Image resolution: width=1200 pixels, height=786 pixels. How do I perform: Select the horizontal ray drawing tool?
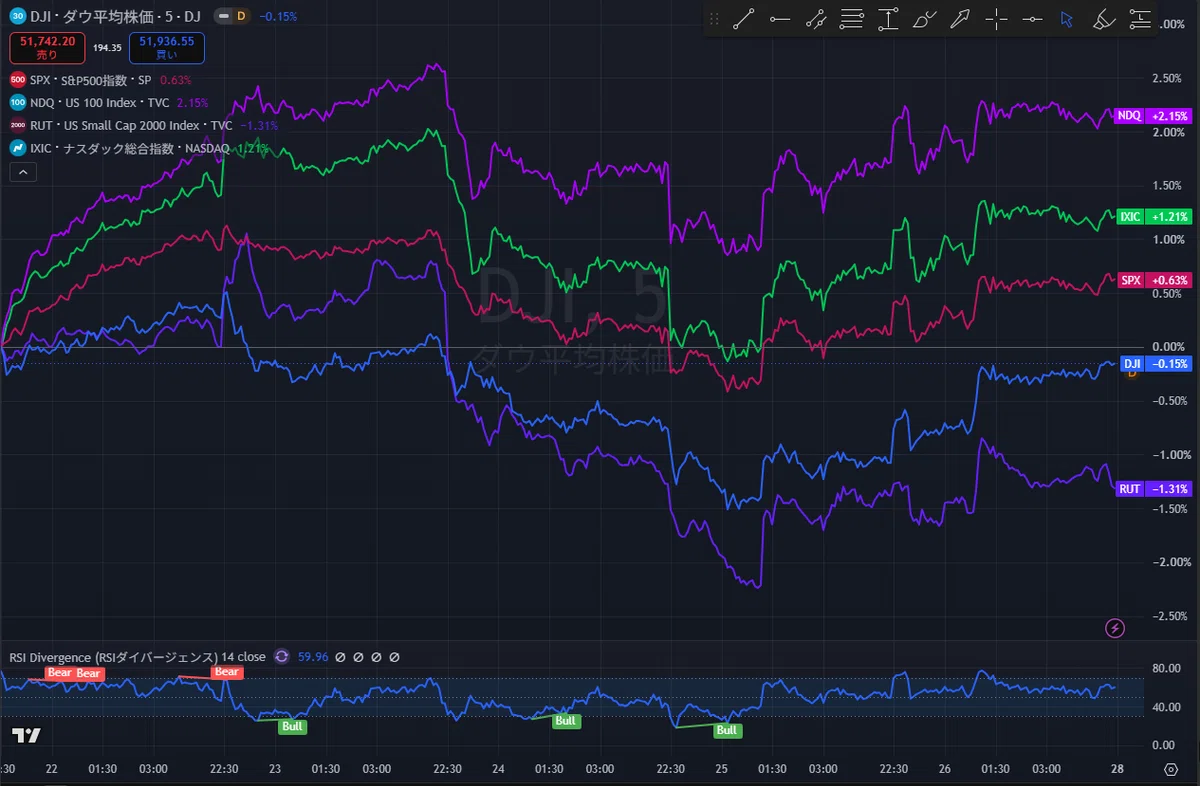click(x=779, y=18)
